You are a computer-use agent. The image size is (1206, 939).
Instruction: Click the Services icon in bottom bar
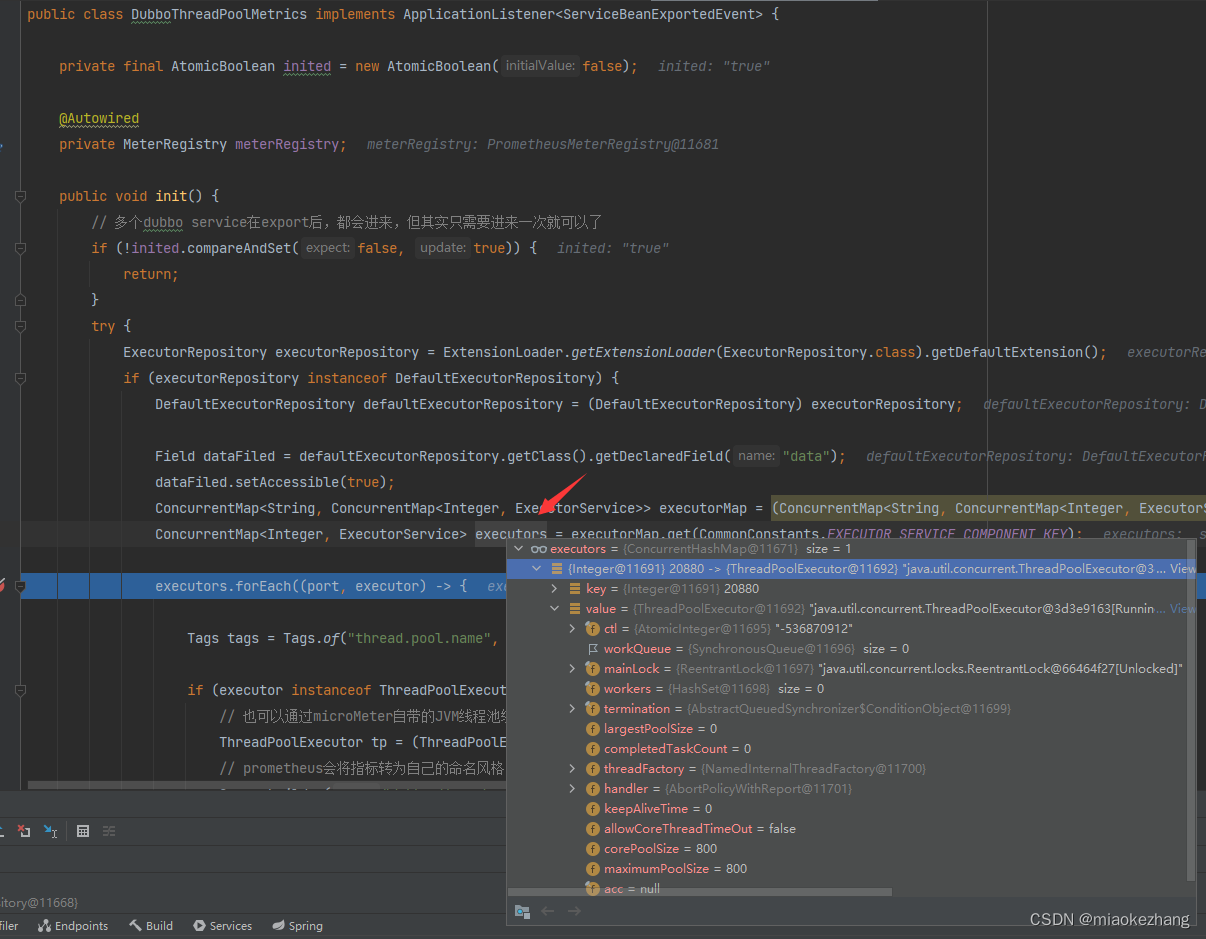200,926
